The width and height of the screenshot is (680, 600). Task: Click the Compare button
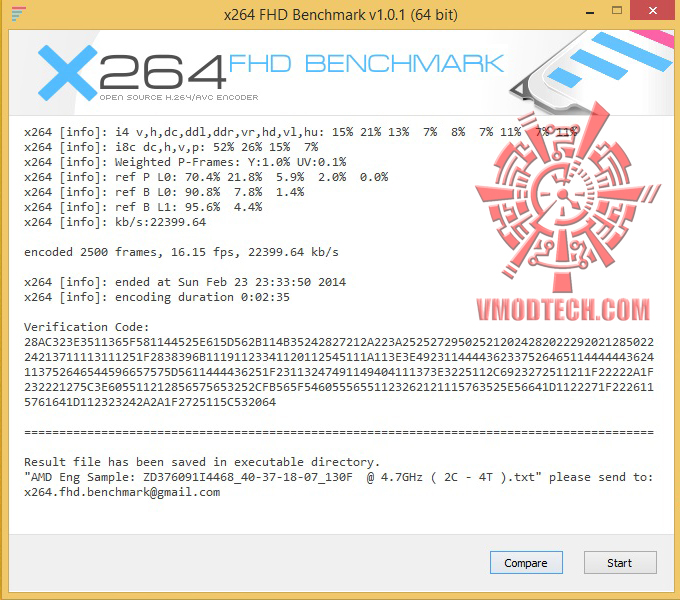coord(526,563)
